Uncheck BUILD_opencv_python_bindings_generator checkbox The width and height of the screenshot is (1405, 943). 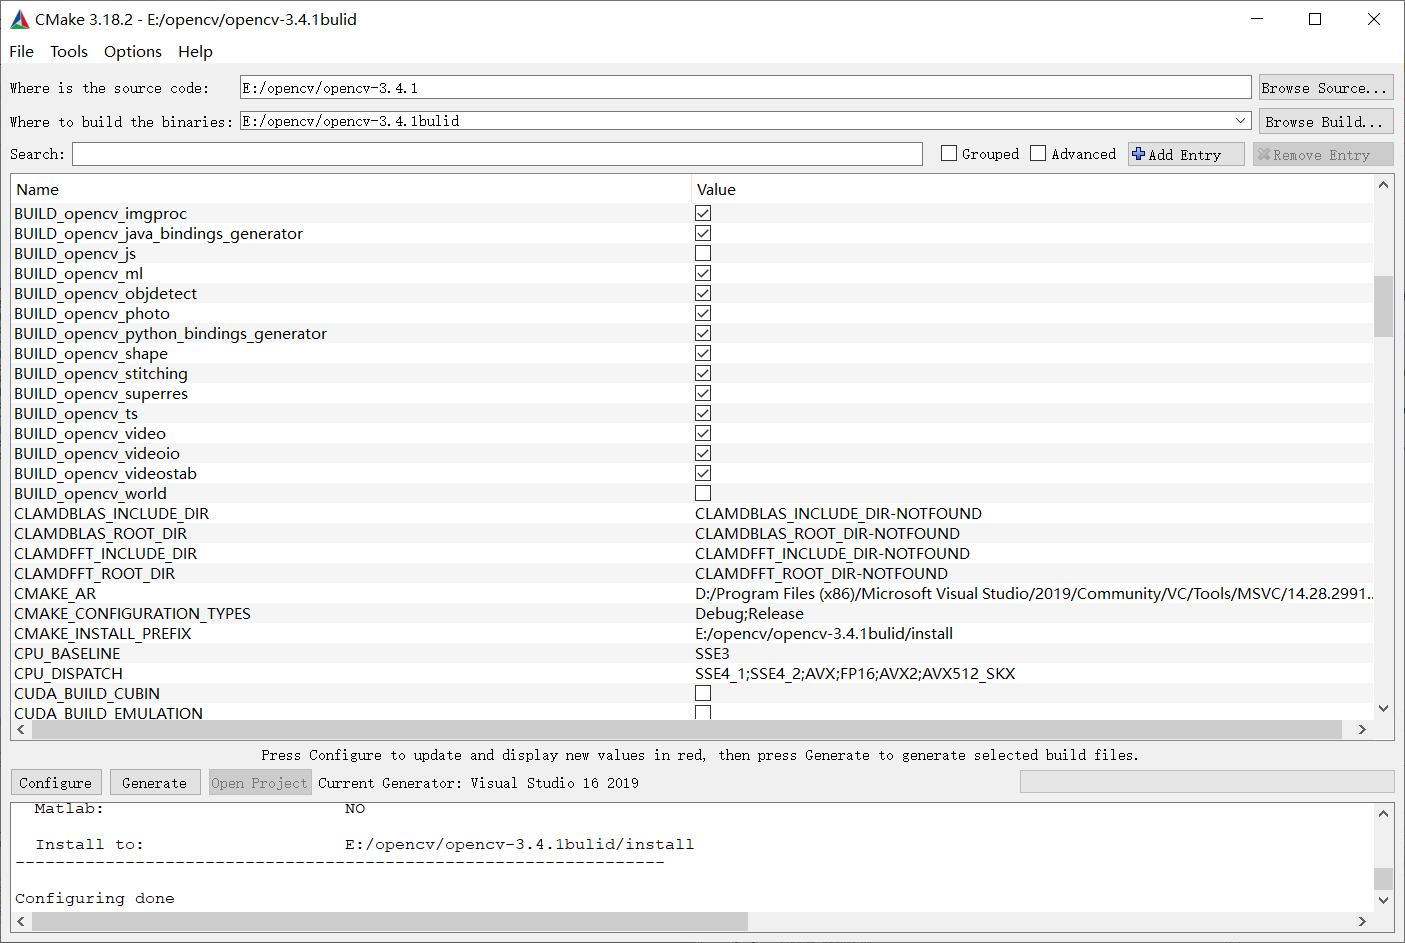click(703, 333)
